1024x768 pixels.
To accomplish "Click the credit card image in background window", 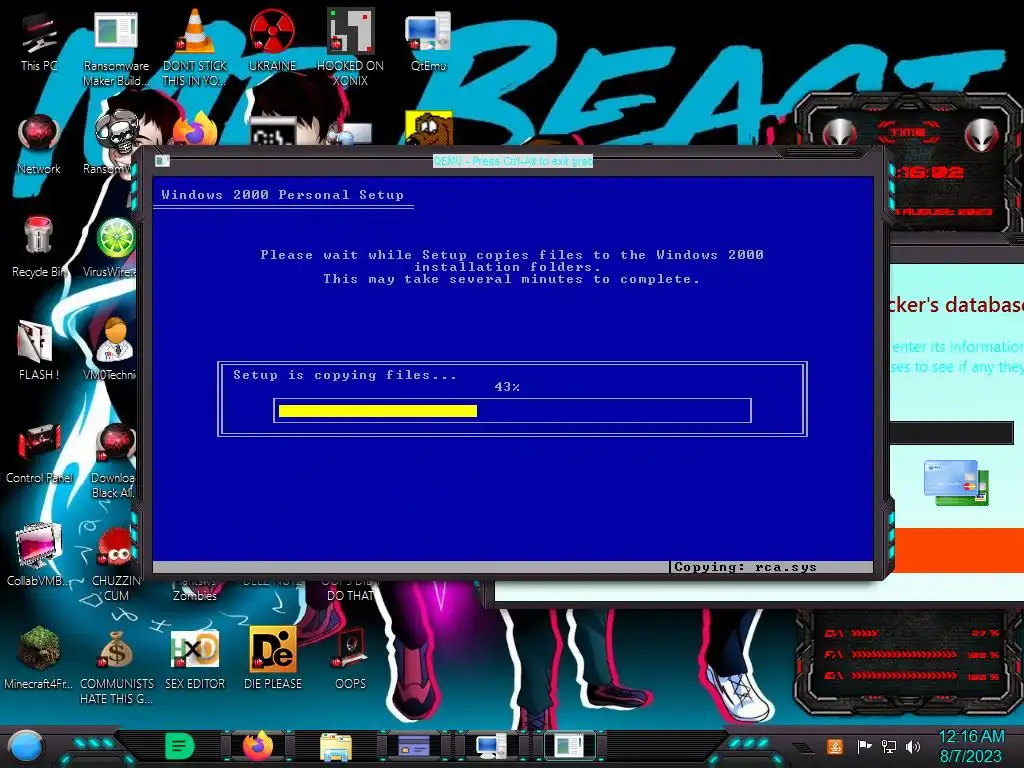I will point(956,482).
